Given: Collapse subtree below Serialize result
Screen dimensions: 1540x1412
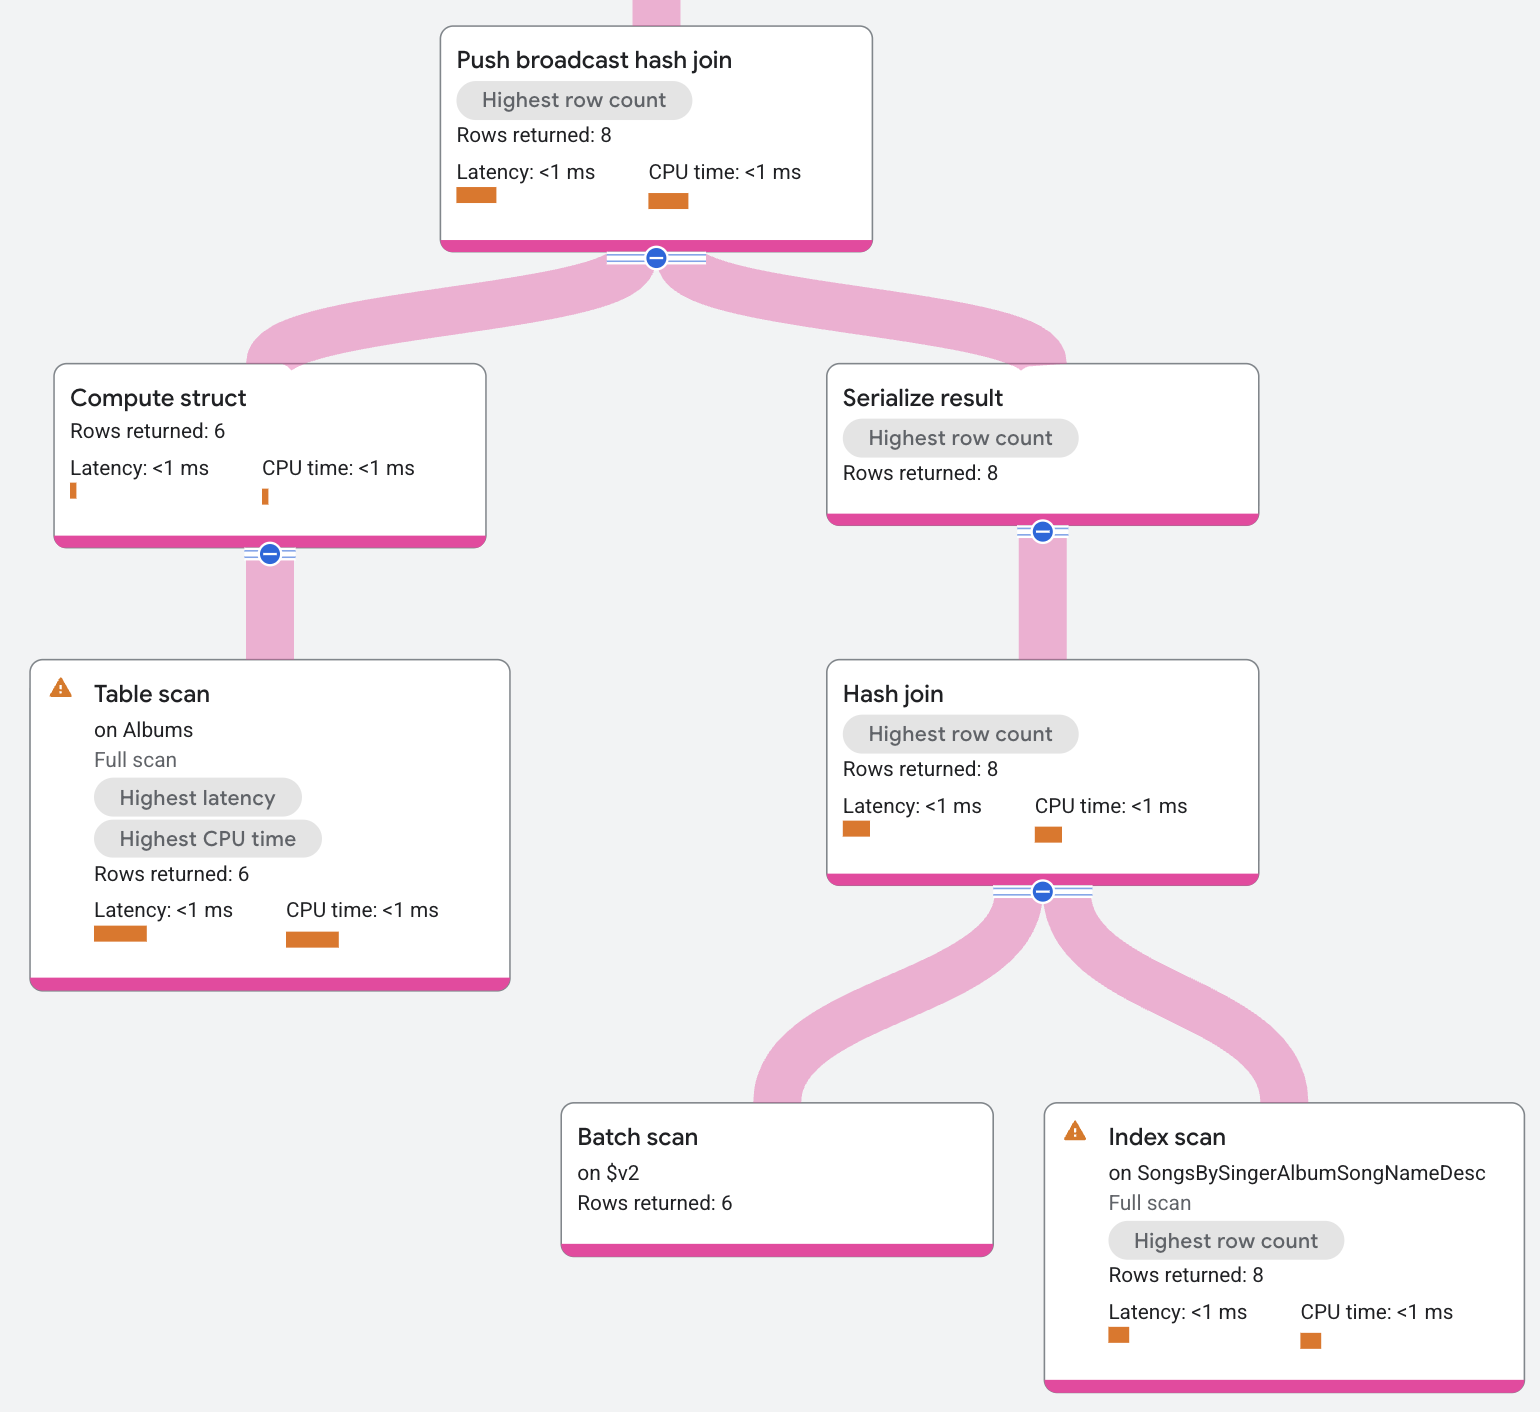Looking at the screenshot, I should pyautogui.click(x=1042, y=532).
